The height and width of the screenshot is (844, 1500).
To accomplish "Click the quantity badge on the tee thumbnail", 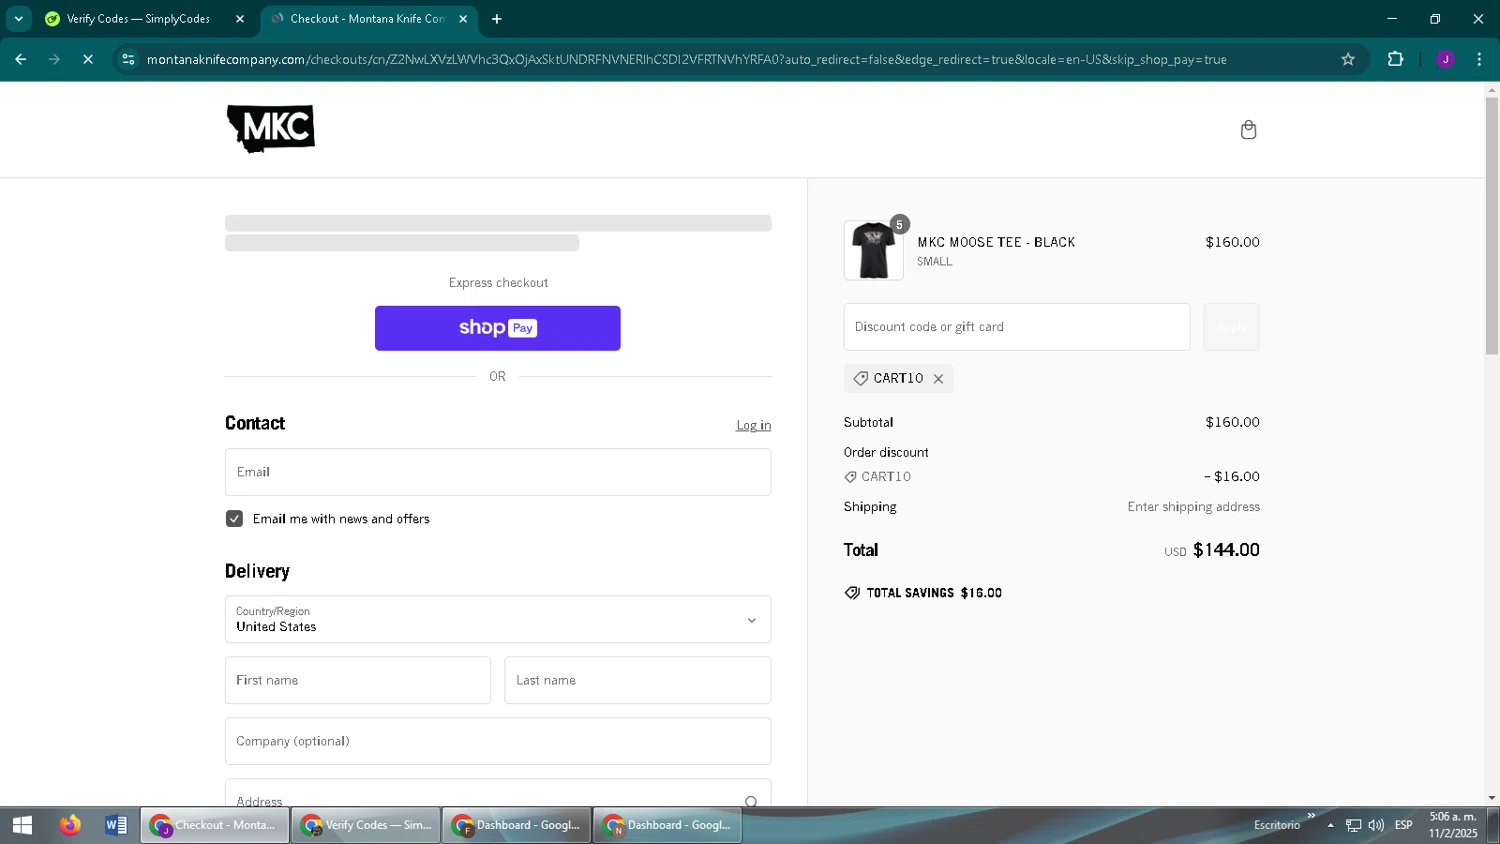I will tap(899, 224).
